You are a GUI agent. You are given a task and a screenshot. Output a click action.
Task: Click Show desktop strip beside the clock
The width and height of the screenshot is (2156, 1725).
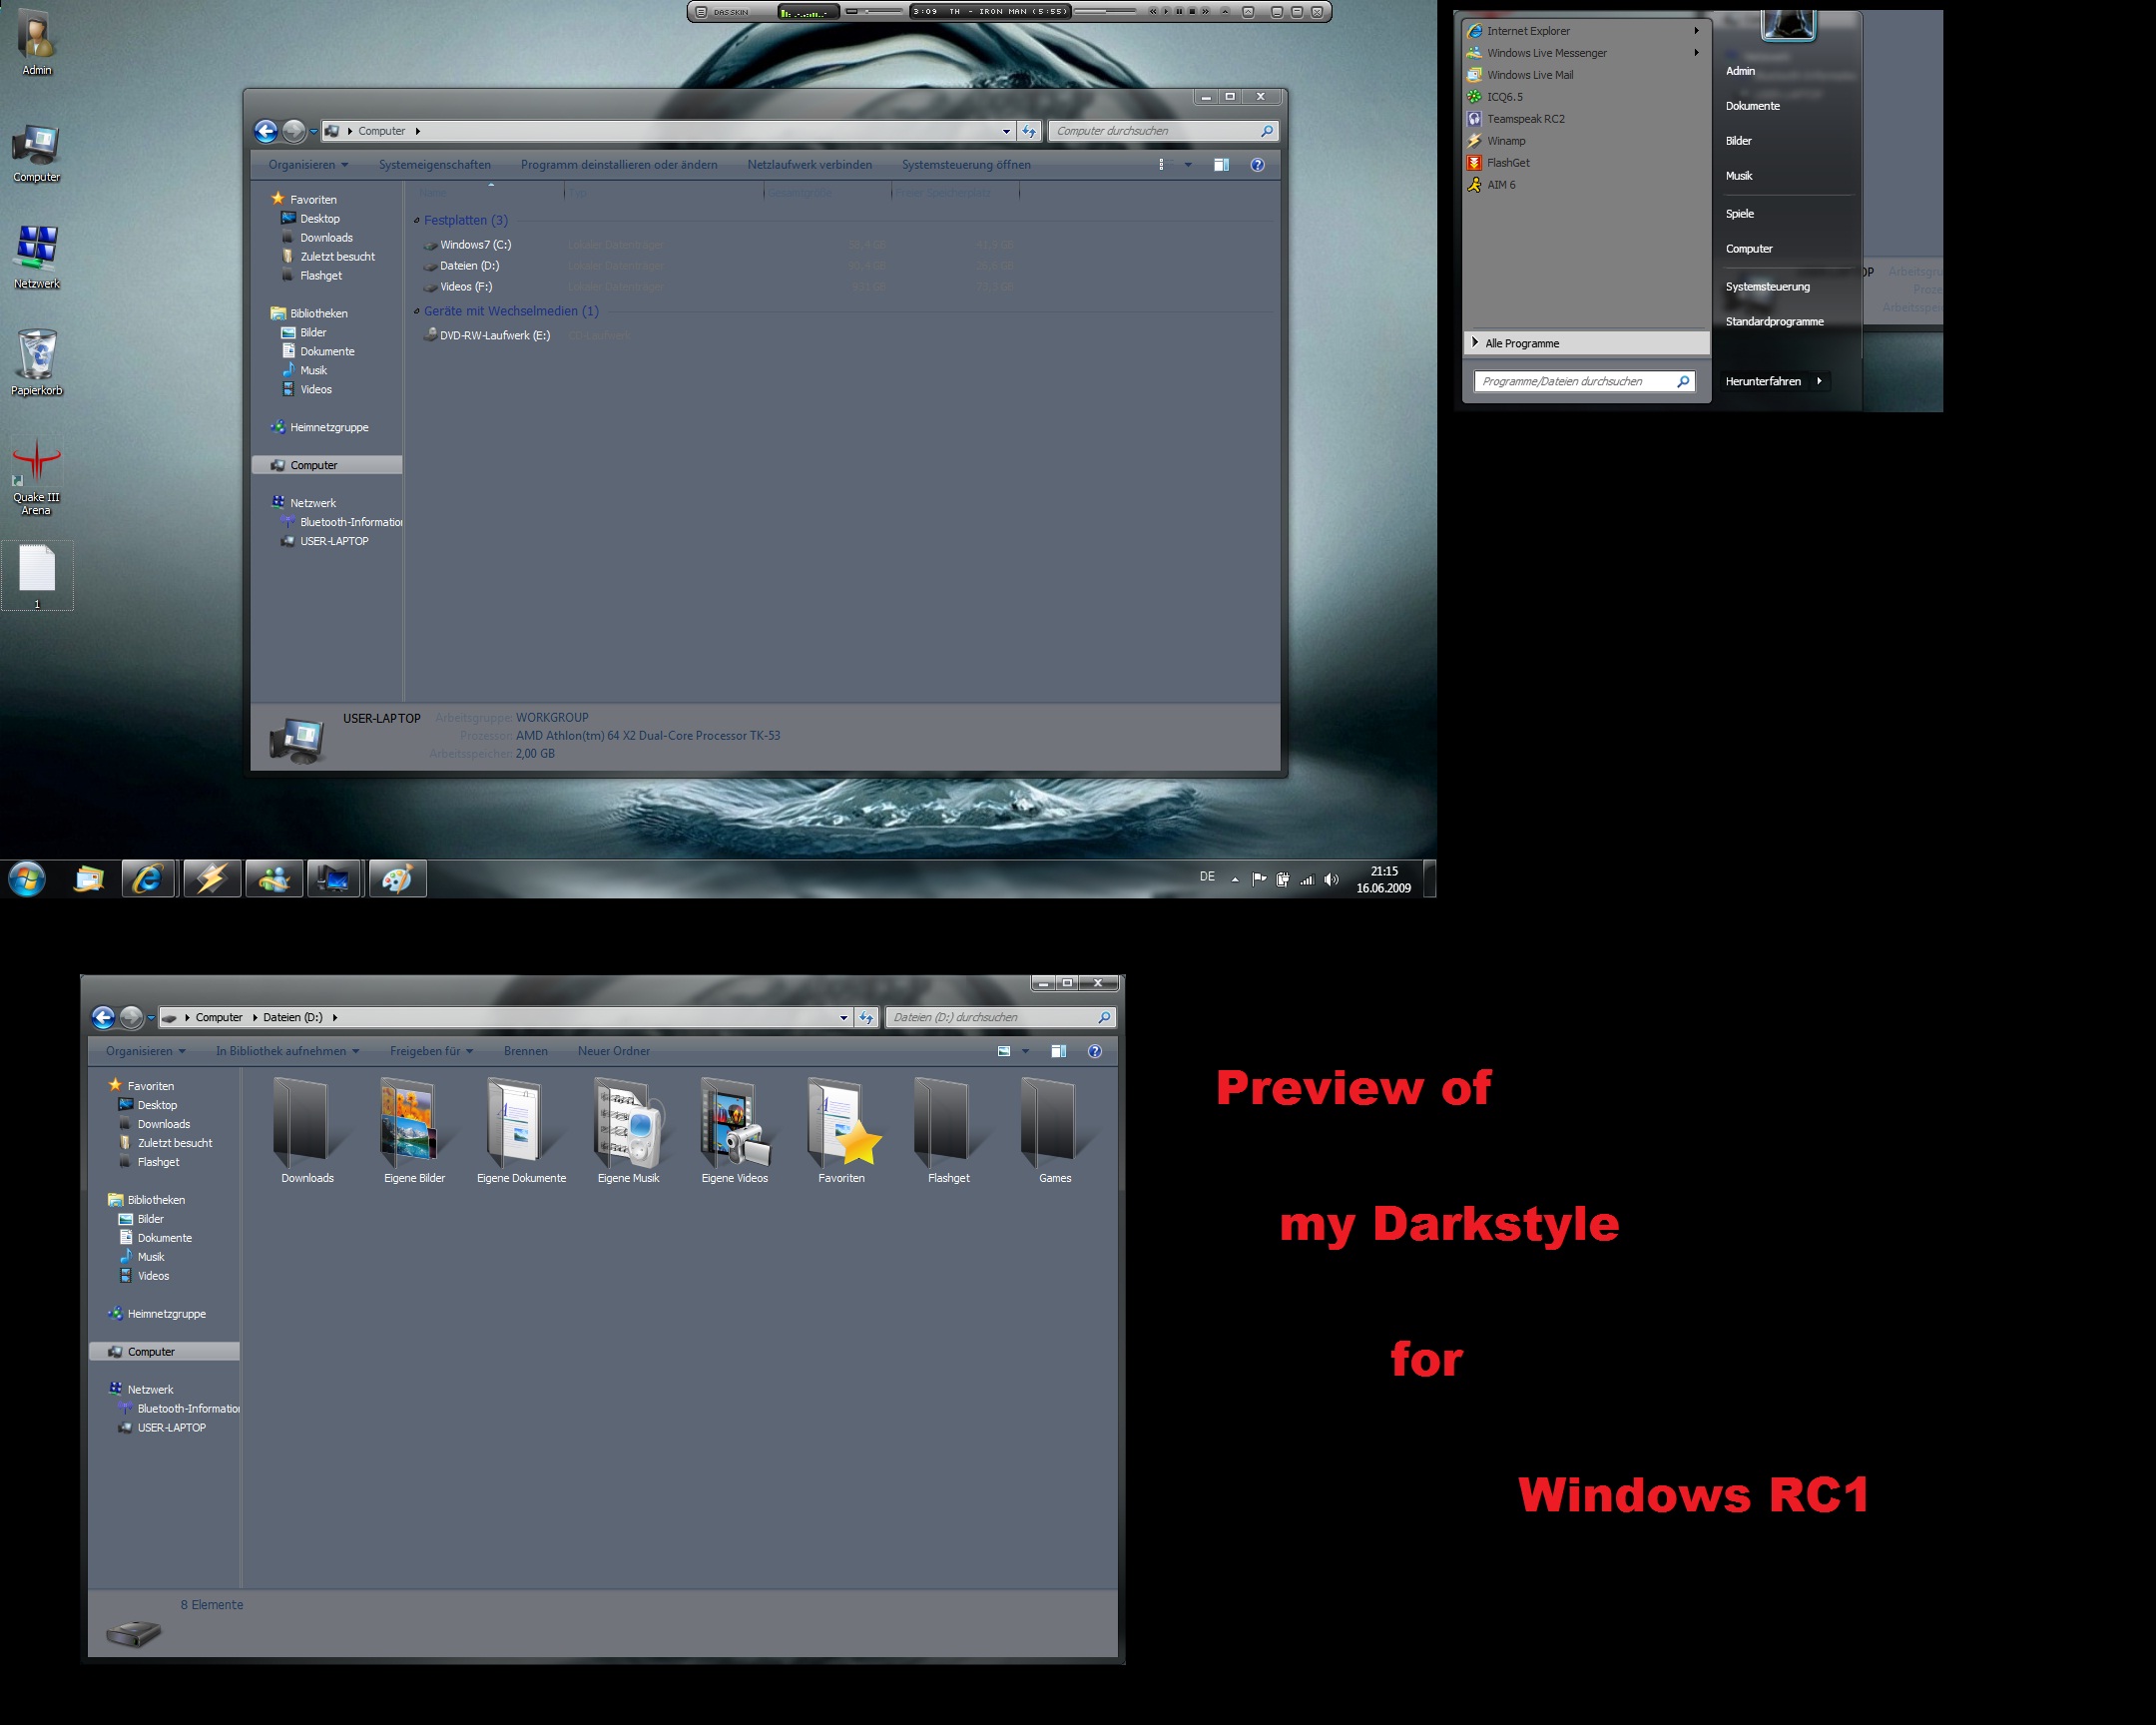(x=1430, y=879)
